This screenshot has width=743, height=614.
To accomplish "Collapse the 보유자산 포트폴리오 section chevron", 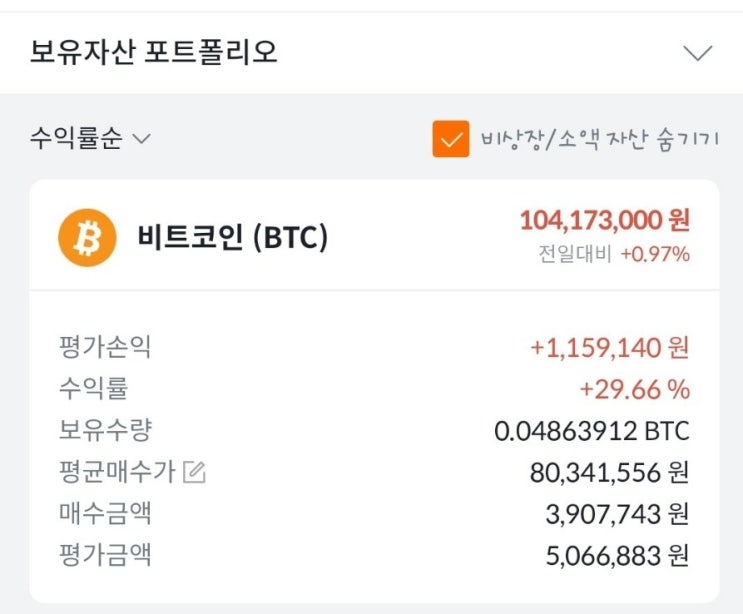I will (696, 53).
